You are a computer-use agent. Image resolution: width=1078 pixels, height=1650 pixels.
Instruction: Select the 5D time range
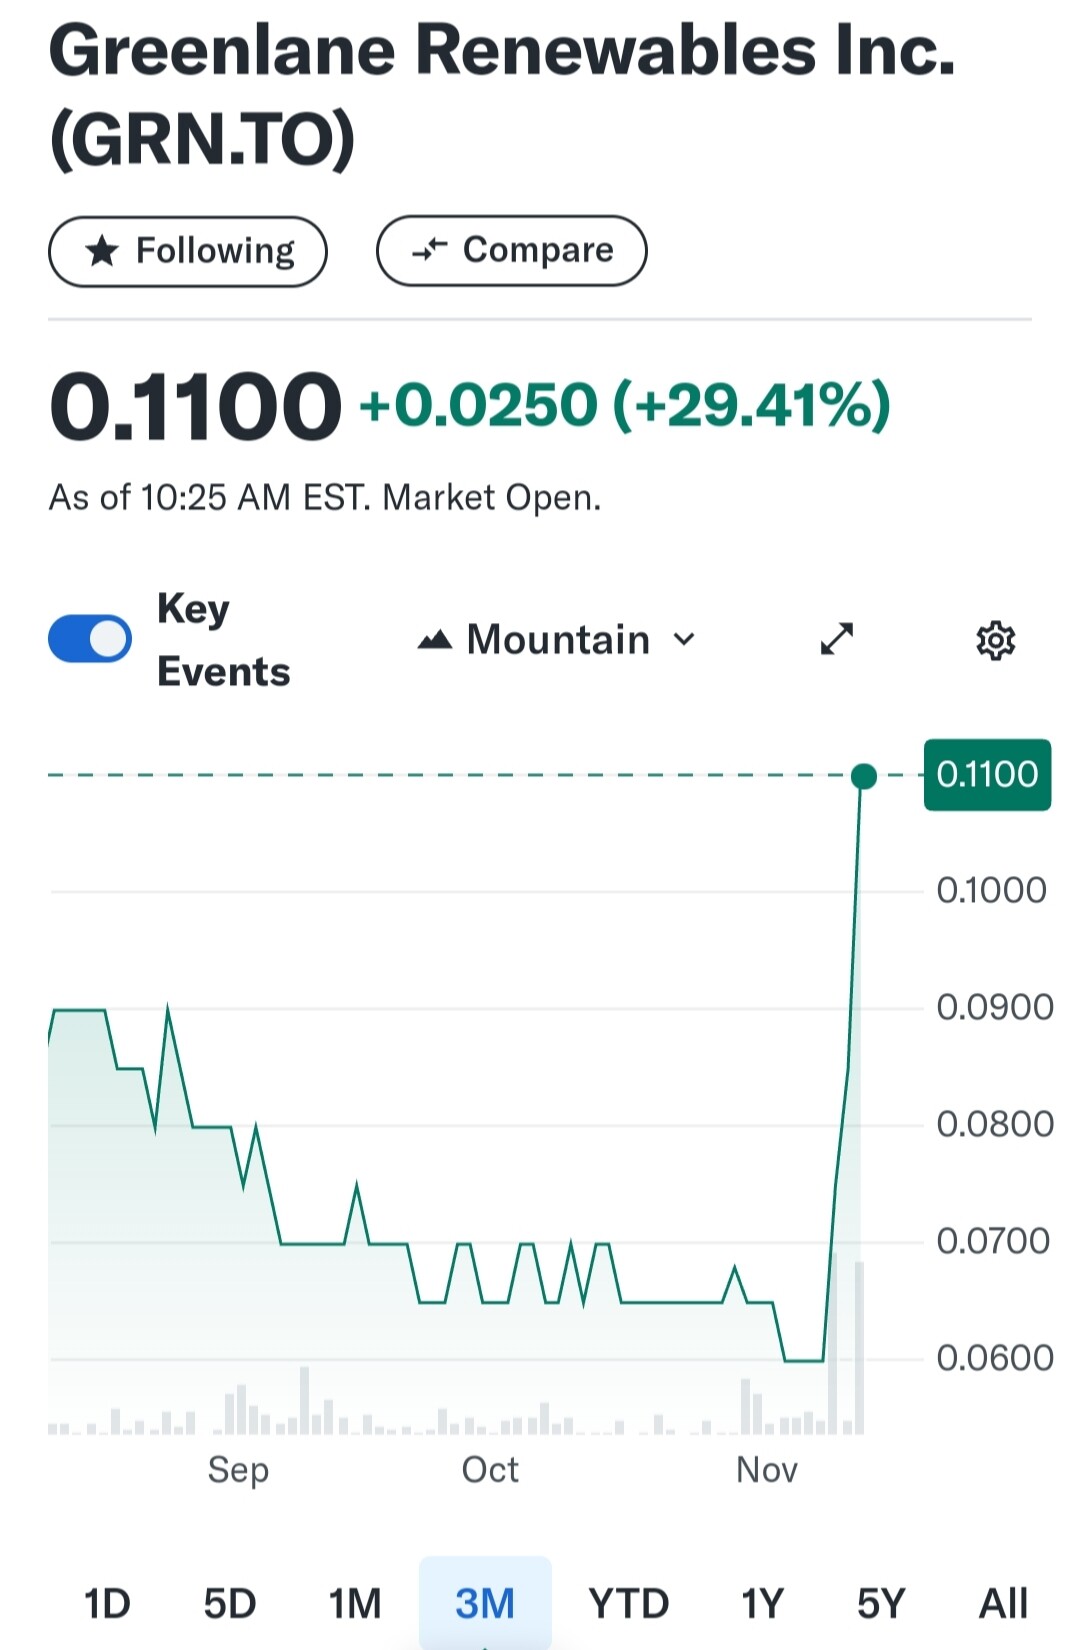(x=230, y=1603)
